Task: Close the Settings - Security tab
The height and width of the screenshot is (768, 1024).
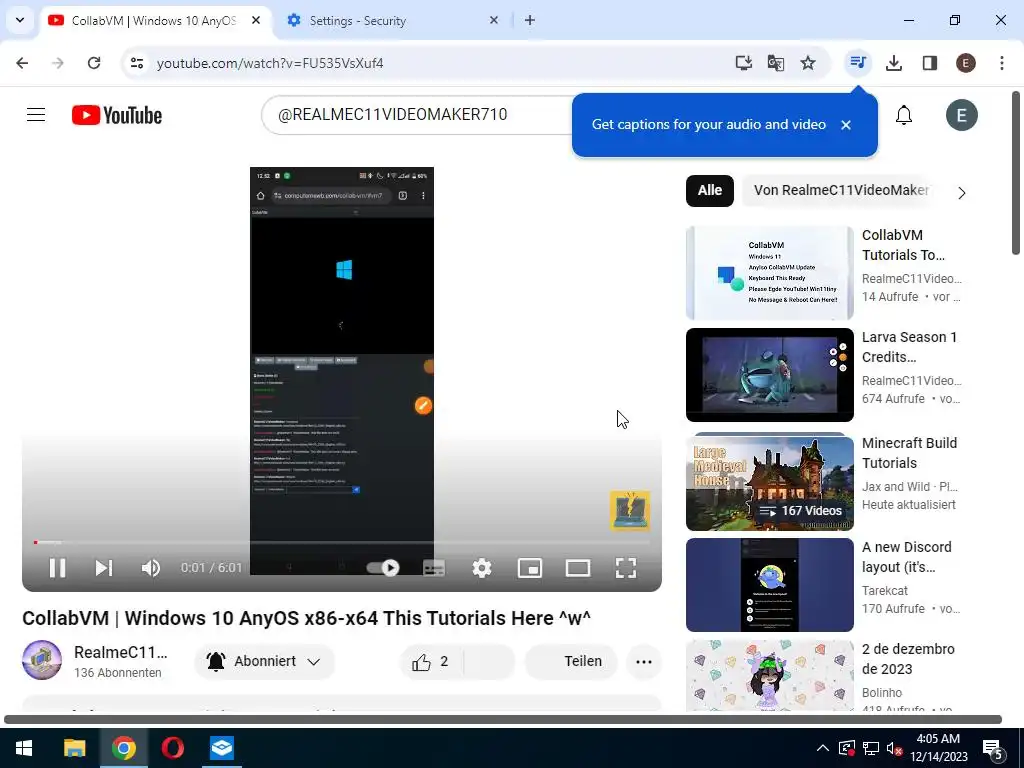Action: pyautogui.click(x=494, y=20)
